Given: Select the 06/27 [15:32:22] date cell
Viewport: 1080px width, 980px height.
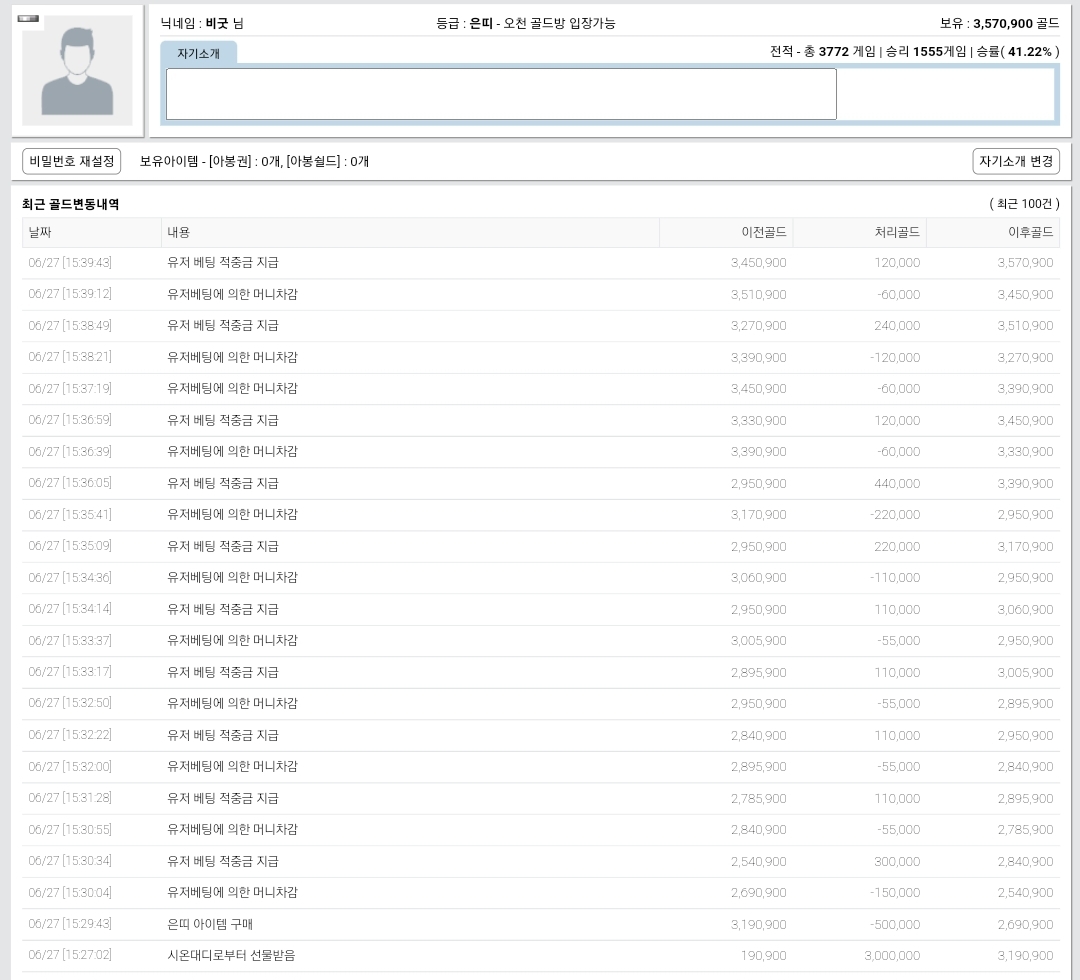Looking at the screenshot, I should point(70,735).
